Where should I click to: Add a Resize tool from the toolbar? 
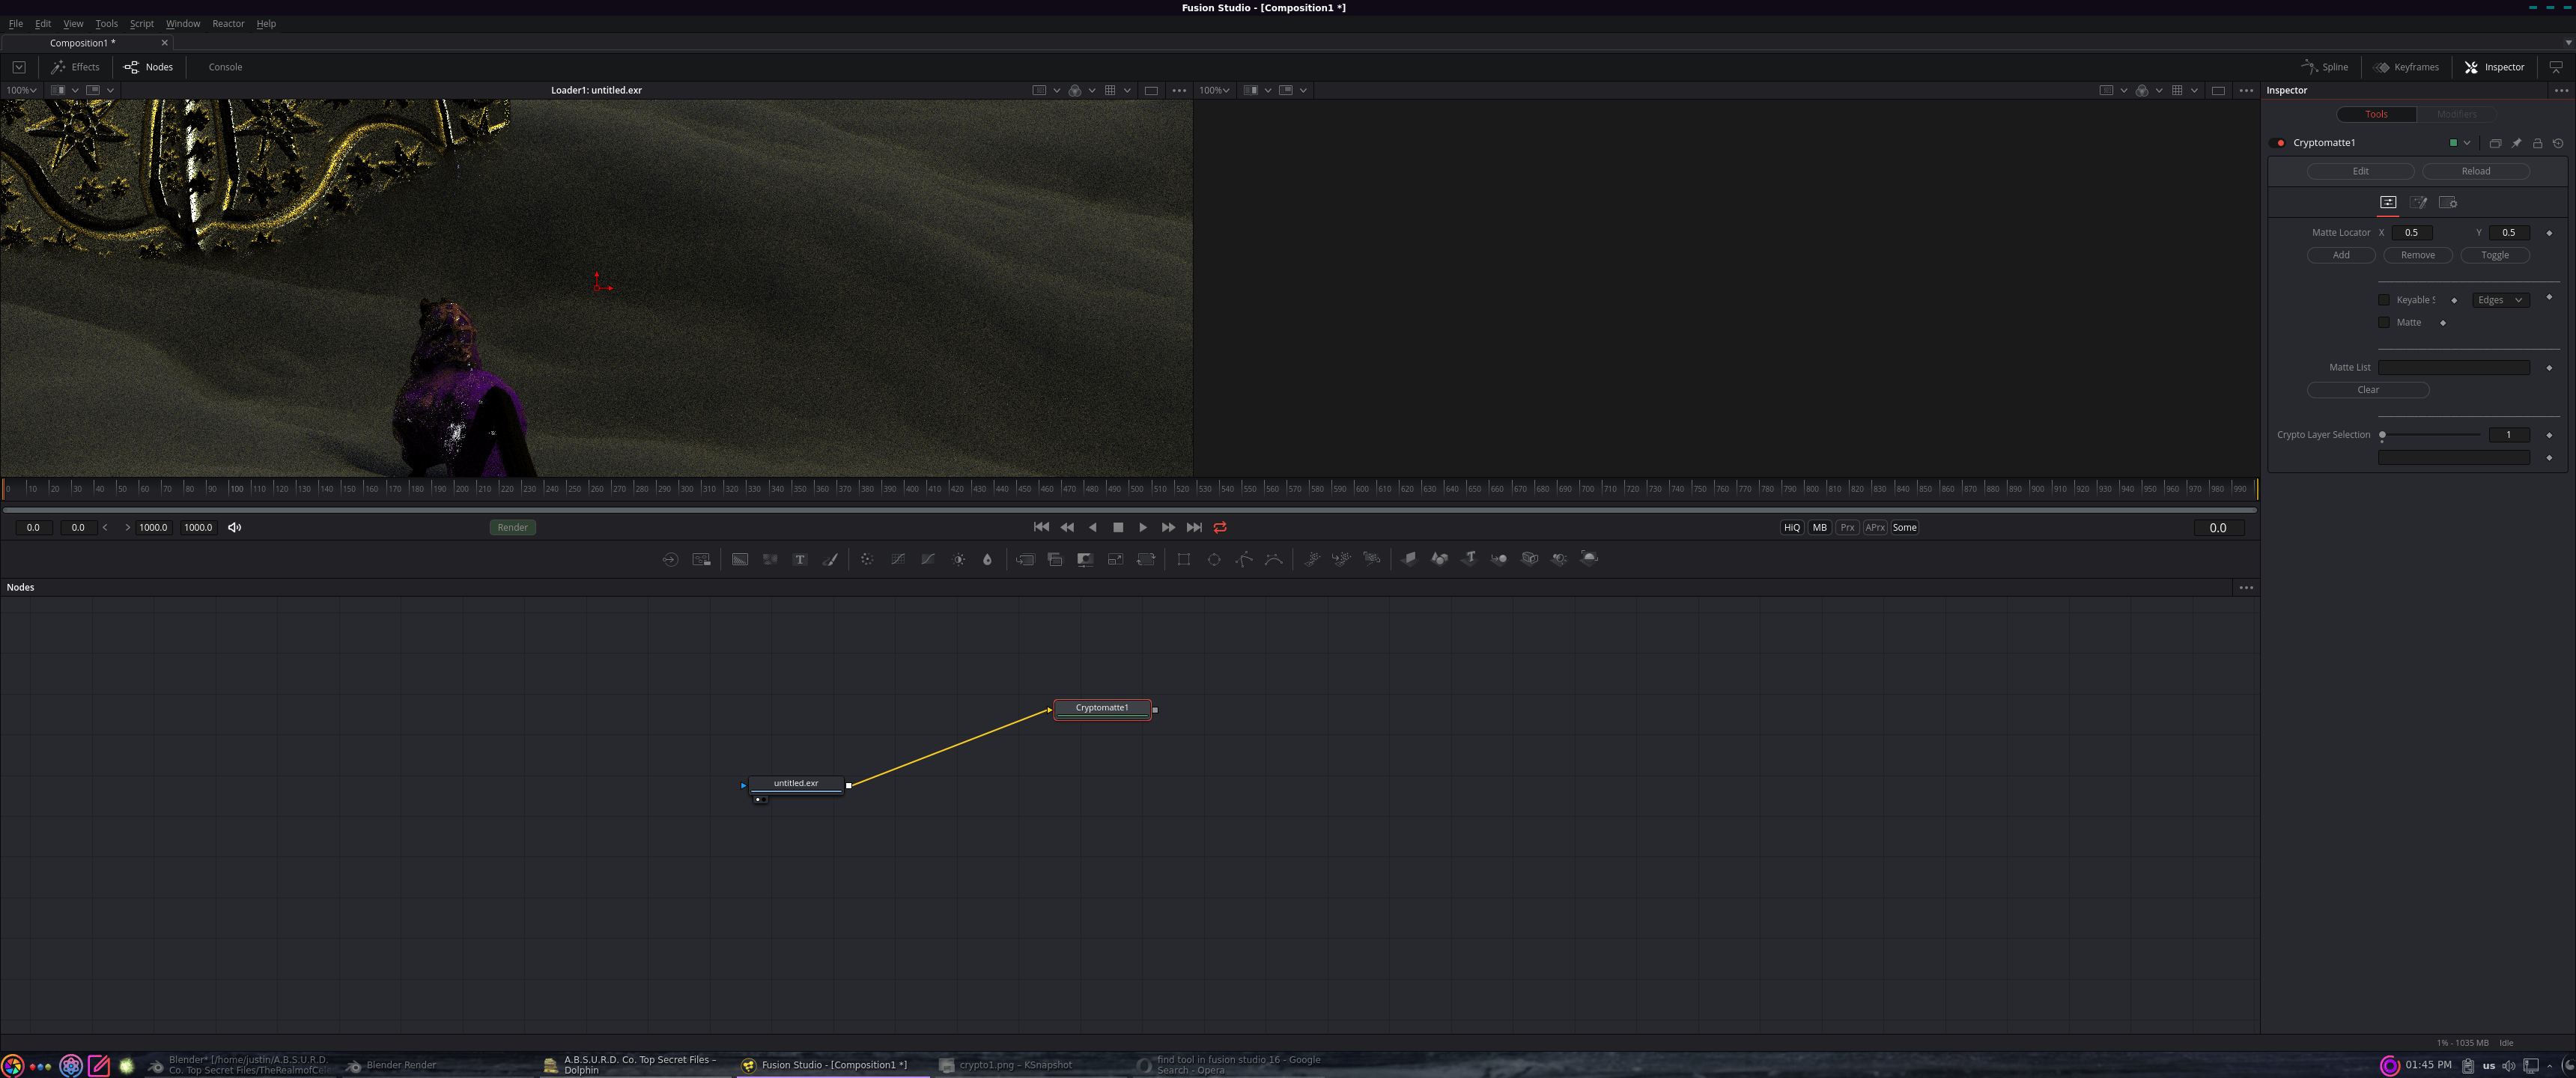click(x=1115, y=559)
